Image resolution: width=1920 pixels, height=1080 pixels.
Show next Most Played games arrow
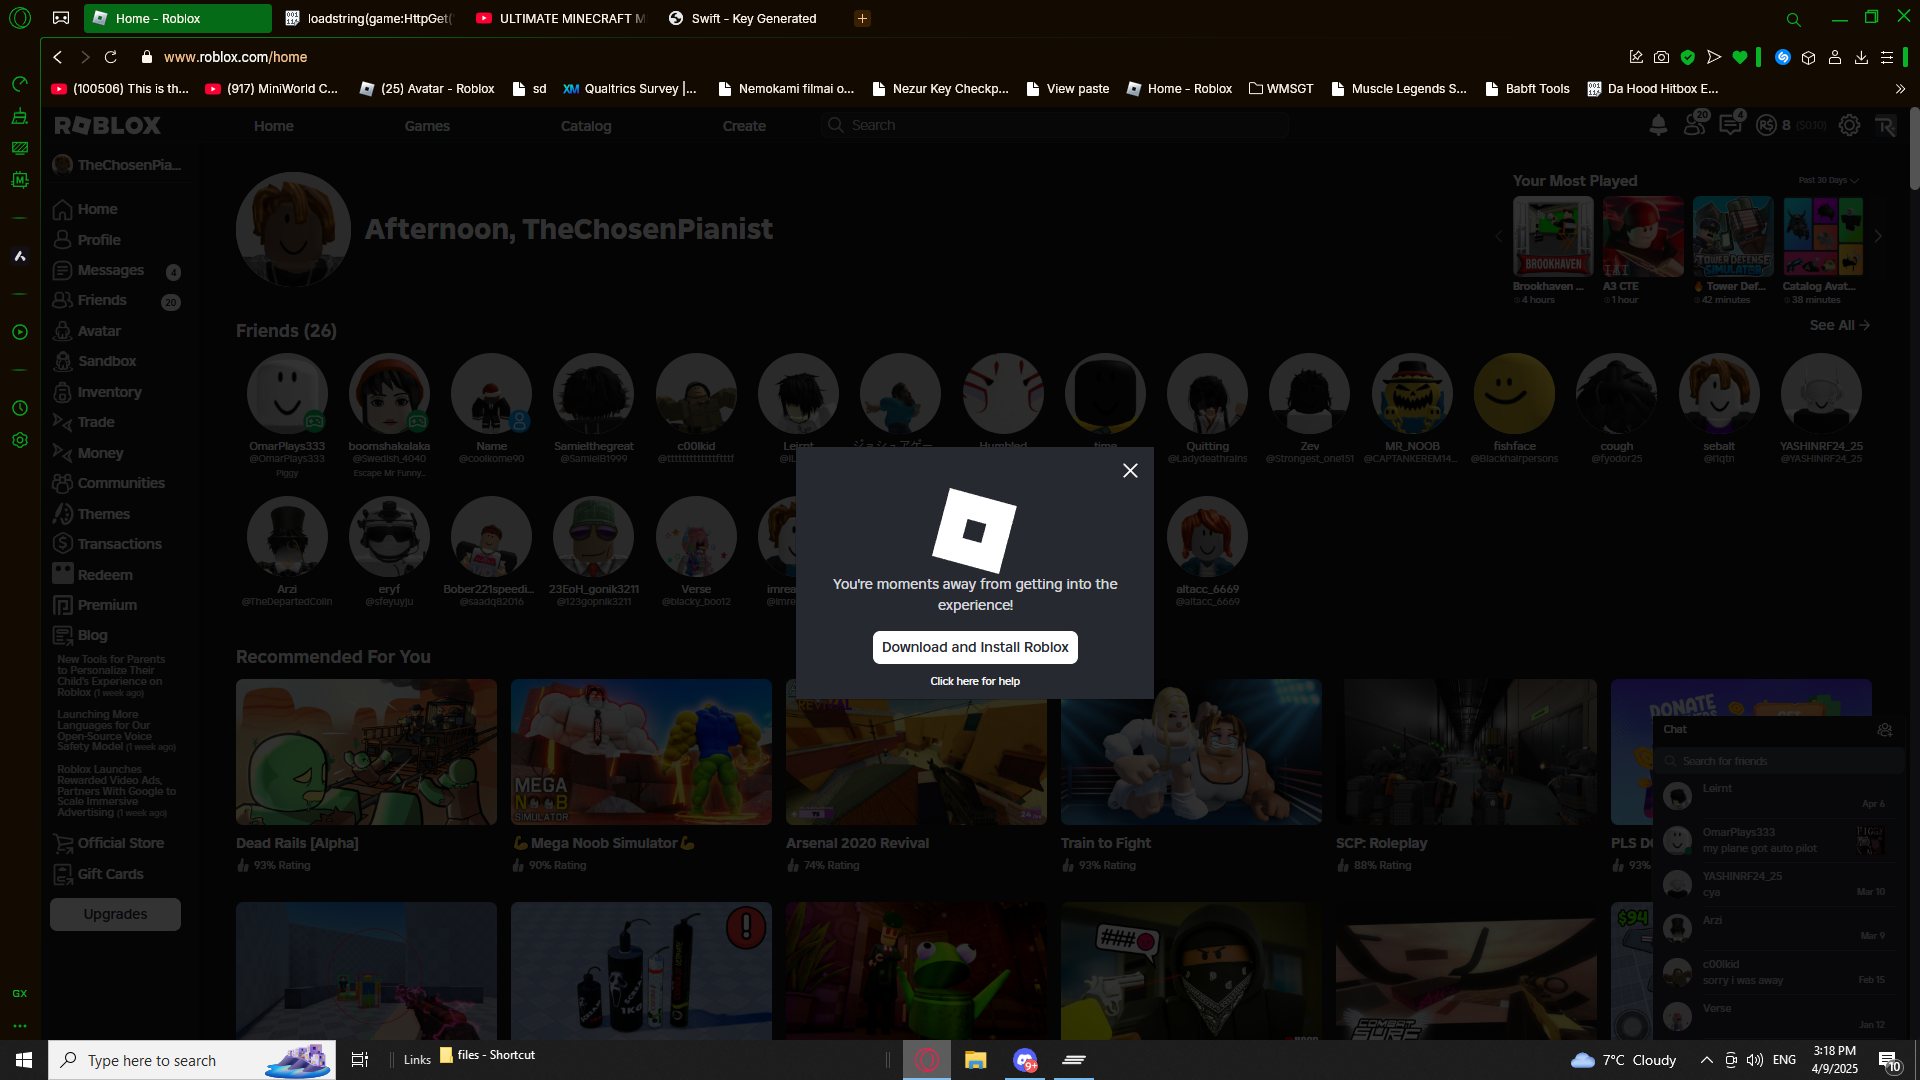point(1878,237)
